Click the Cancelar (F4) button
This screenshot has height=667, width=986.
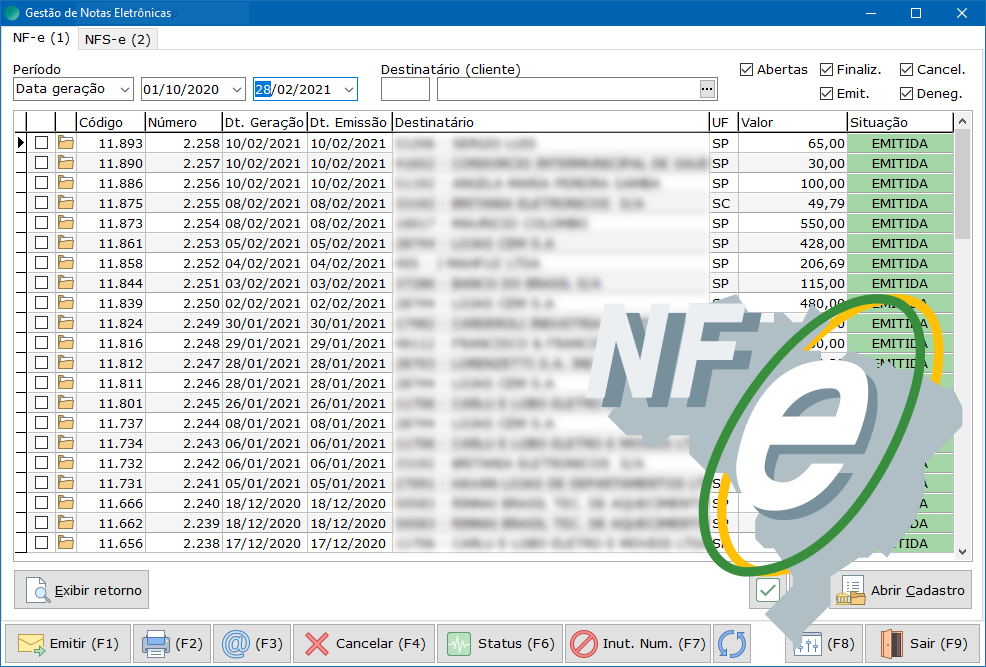click(x=364, y=644)
